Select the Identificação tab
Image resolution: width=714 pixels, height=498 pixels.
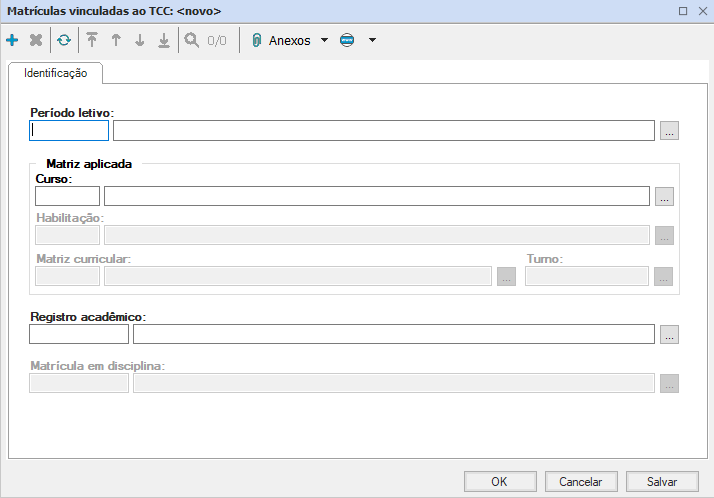[56, 73]
